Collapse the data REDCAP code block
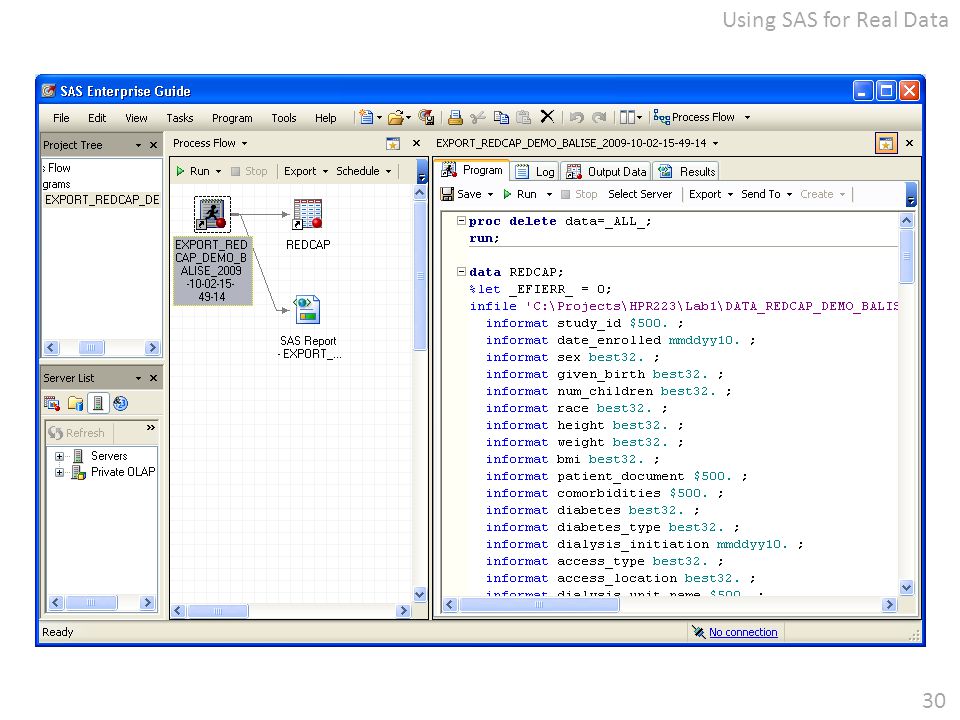This screenshot has width=960, height=720. pos(461,271)
